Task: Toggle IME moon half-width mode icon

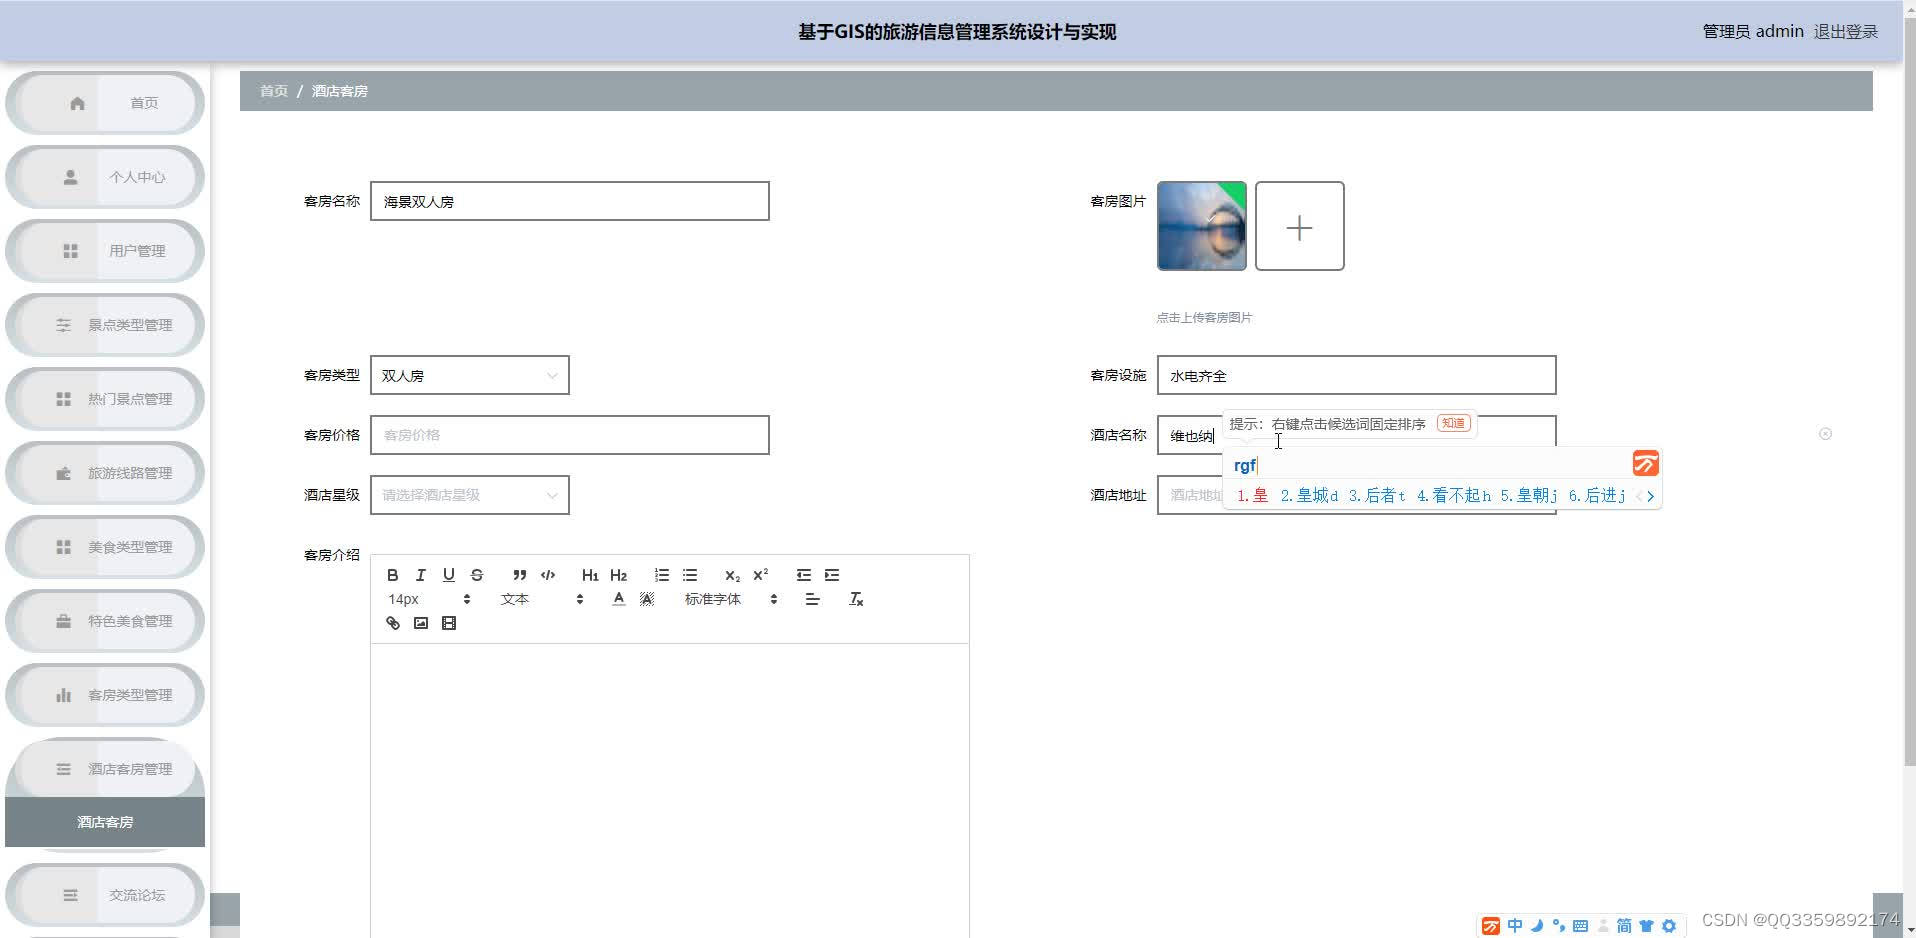Action: click(1537, 926)
